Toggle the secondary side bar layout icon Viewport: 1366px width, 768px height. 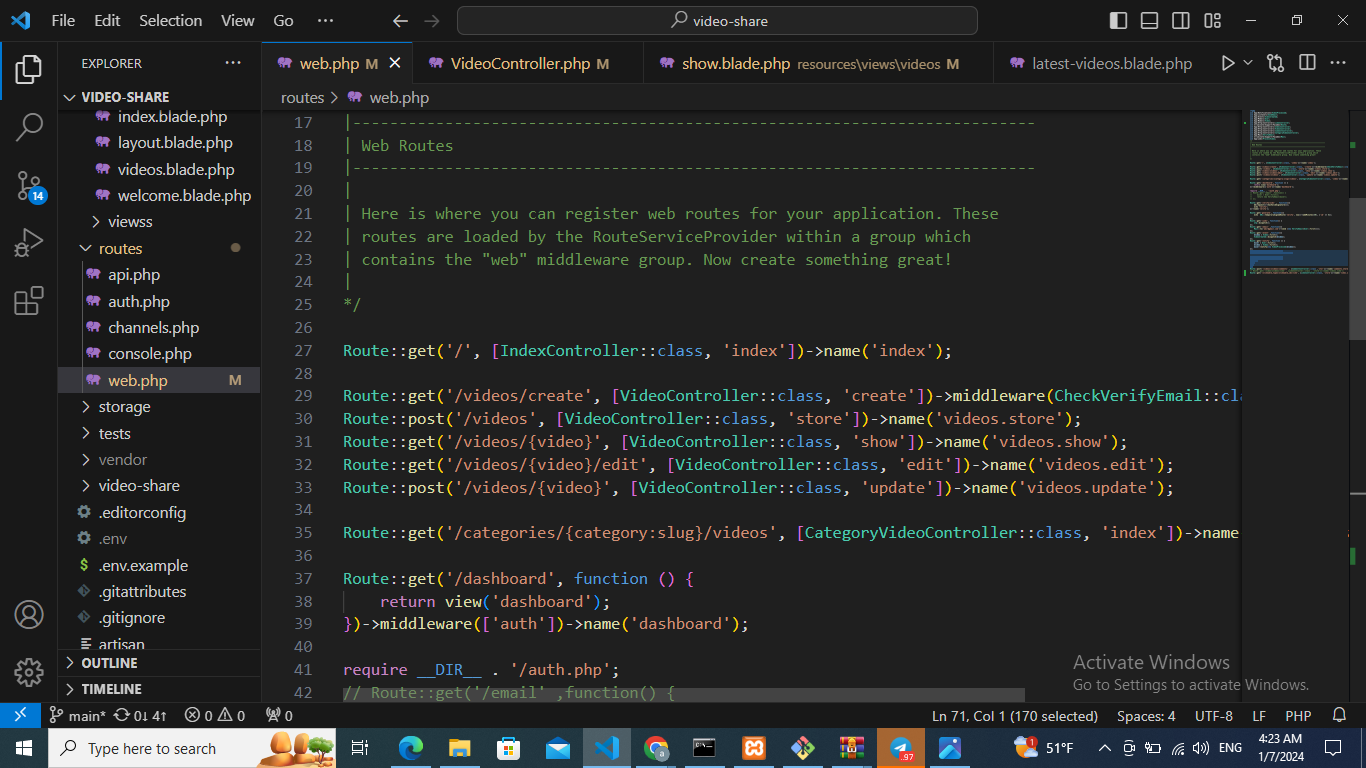[1181, 20]
